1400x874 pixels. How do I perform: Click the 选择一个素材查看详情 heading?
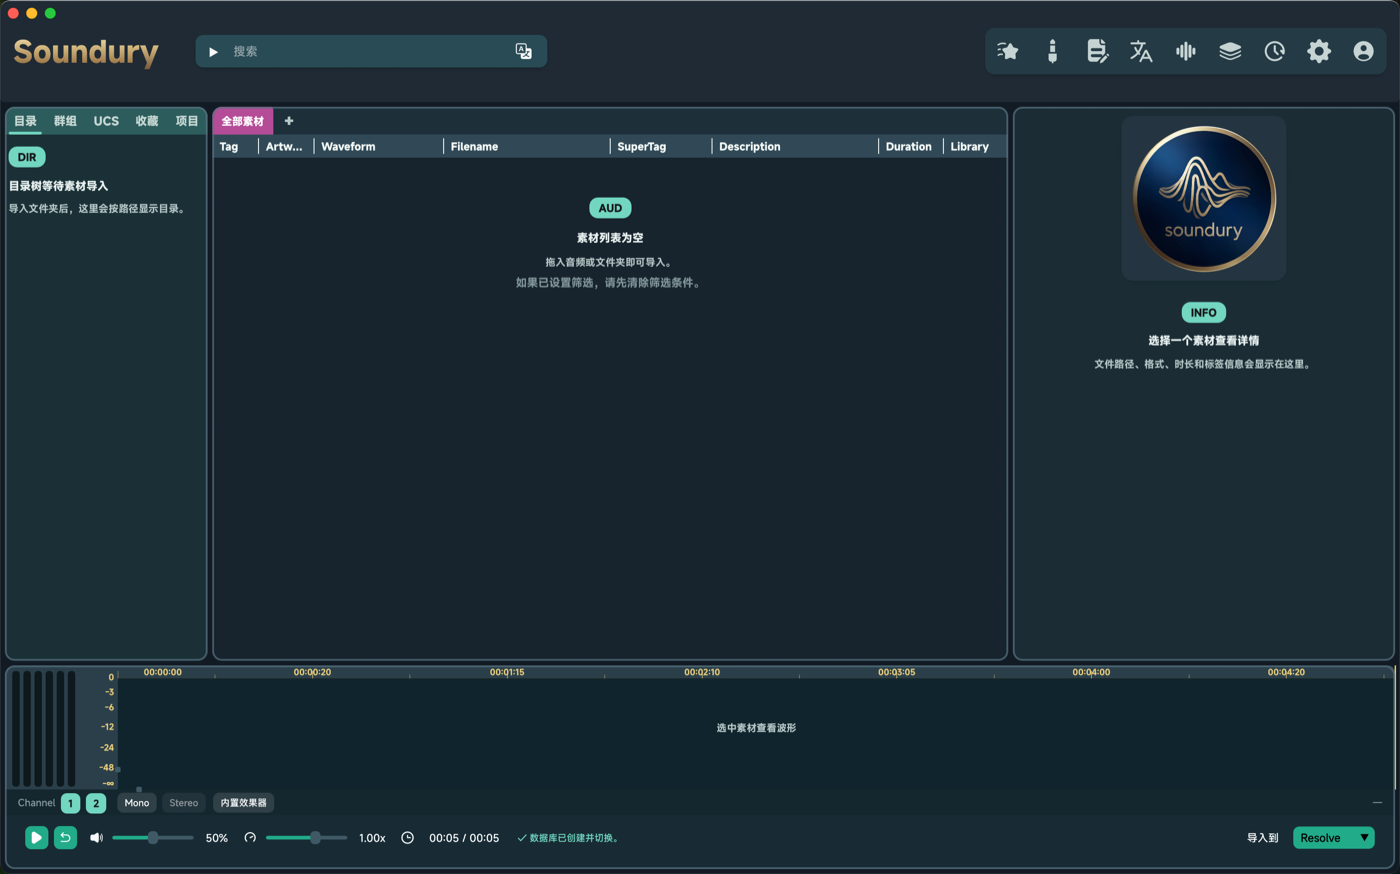(x=1204, y=341)
